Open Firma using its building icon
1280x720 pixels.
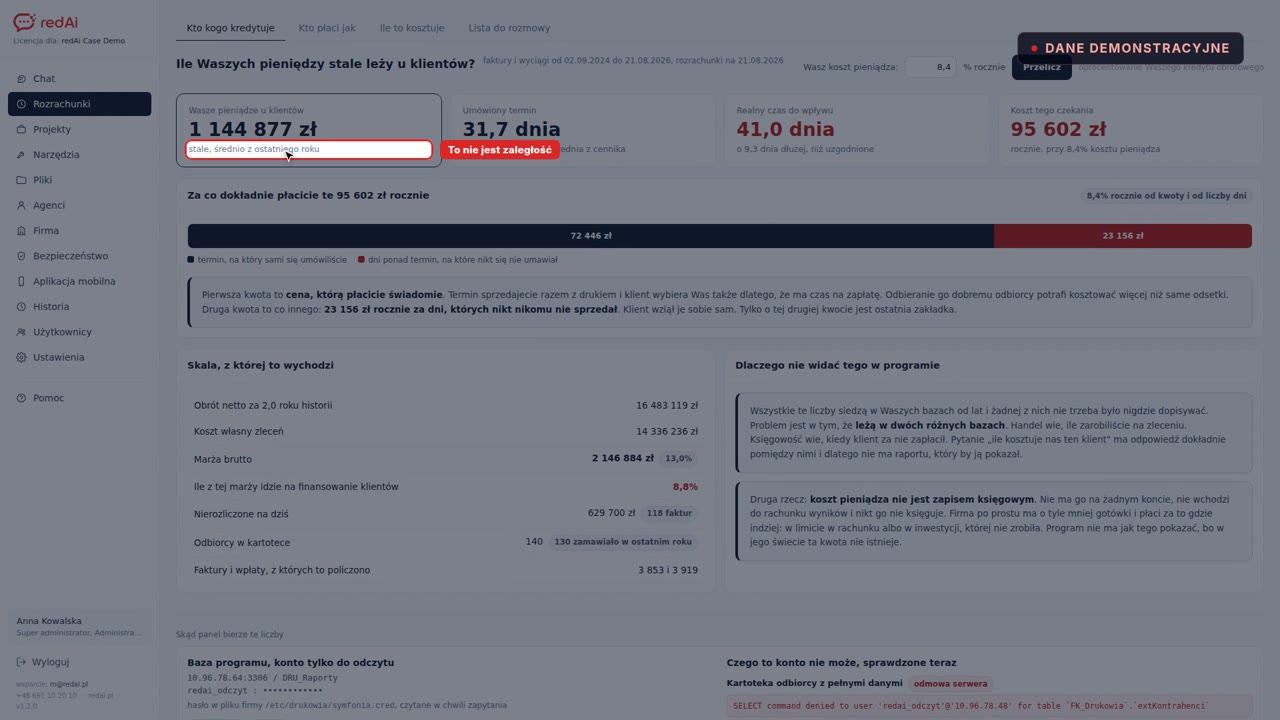(22, 231)
